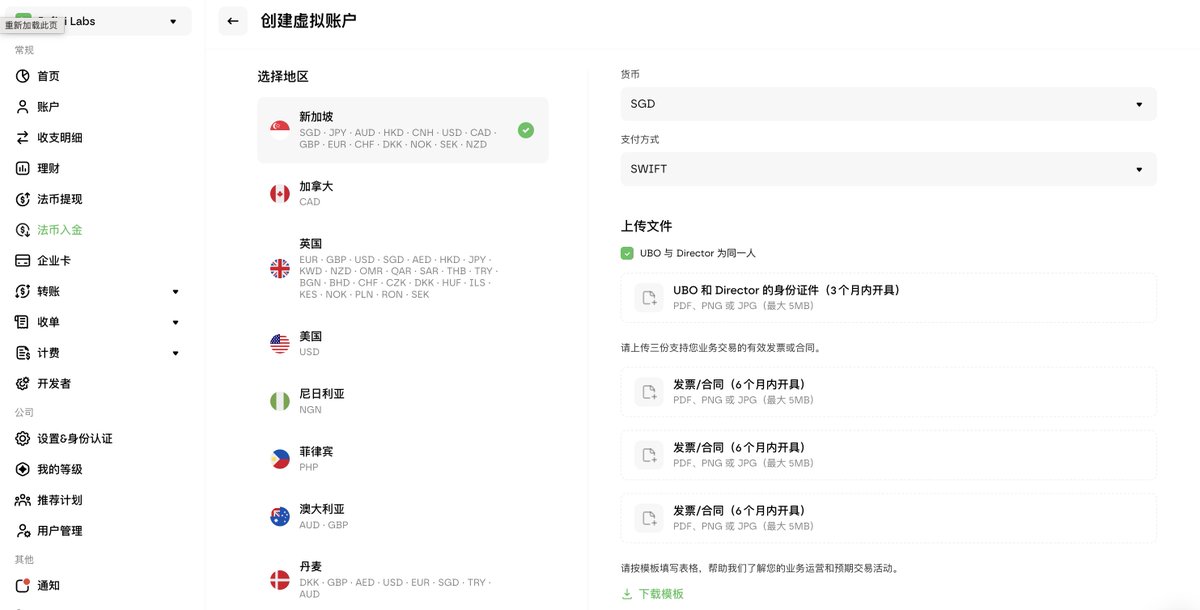Click the 理财 chart icon
Viewport: 1200px width, 610px height.
click(x=23, y=168)
